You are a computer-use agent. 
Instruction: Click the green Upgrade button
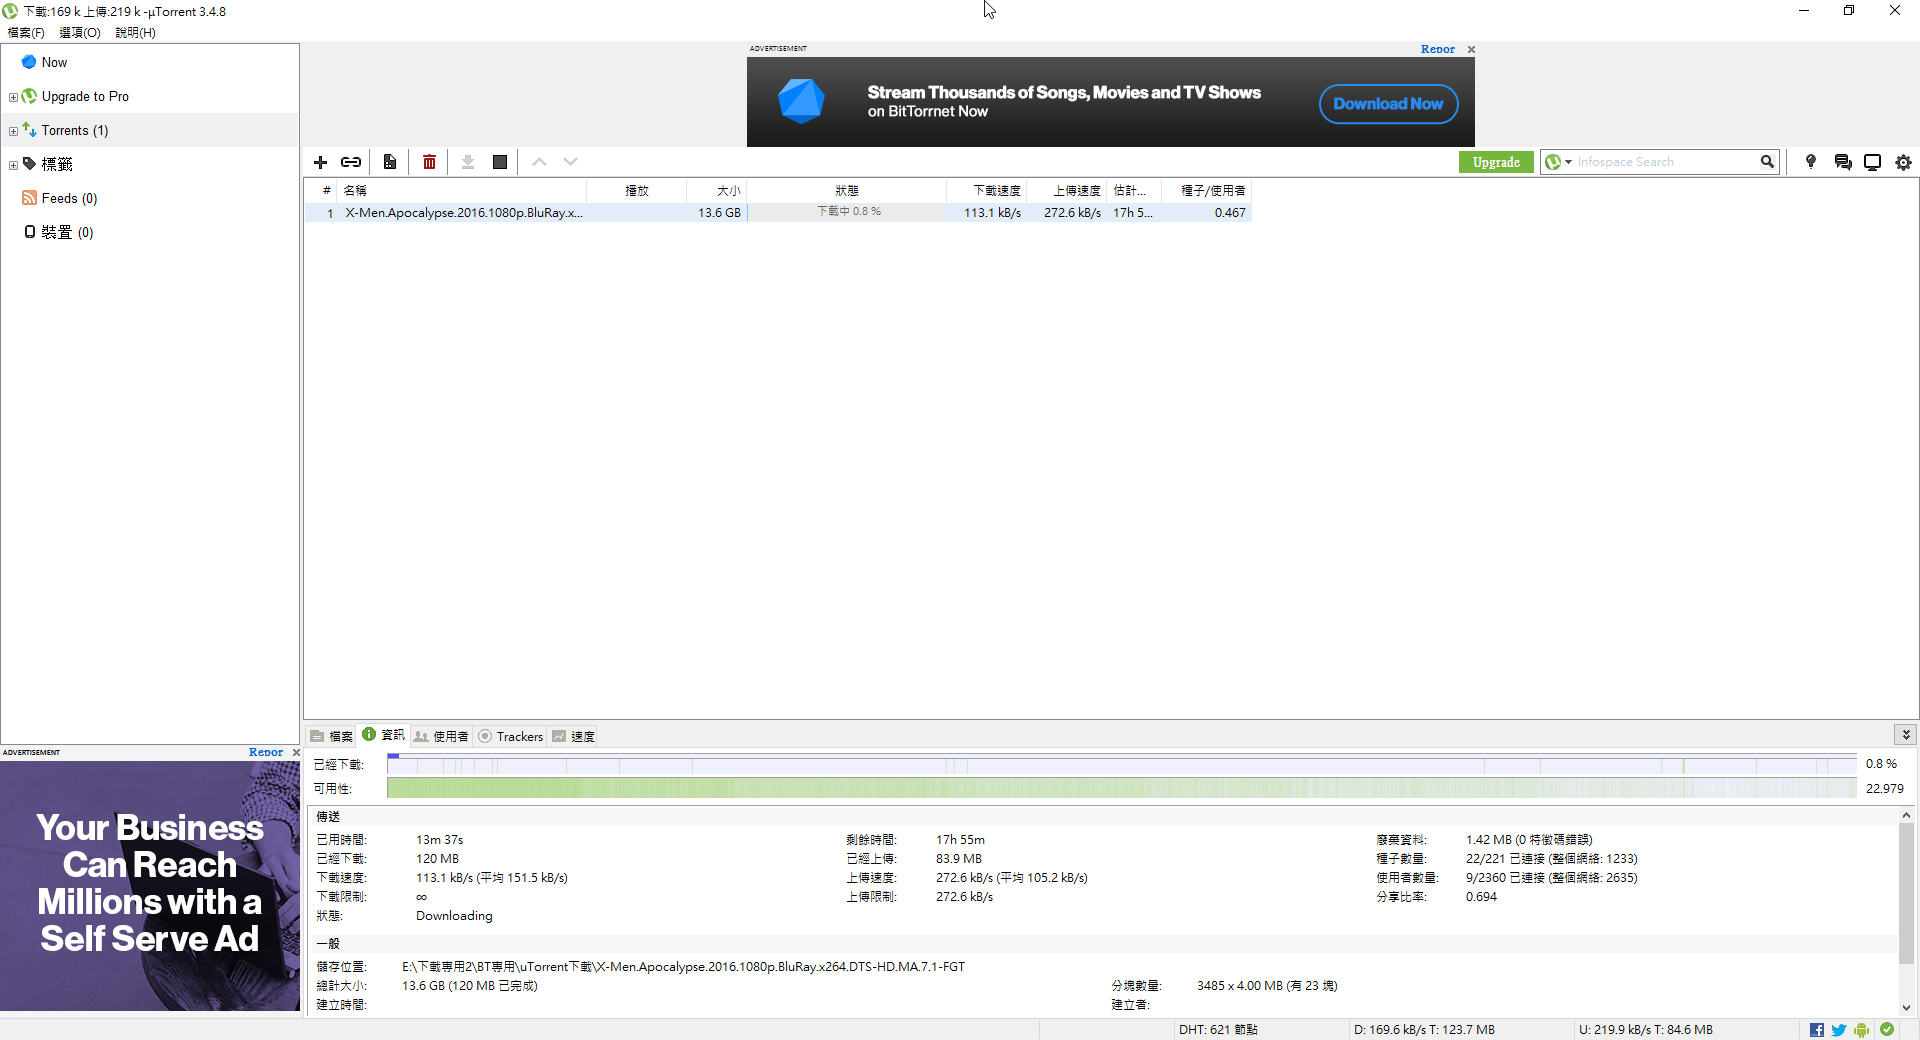[x=1496, y=162]
